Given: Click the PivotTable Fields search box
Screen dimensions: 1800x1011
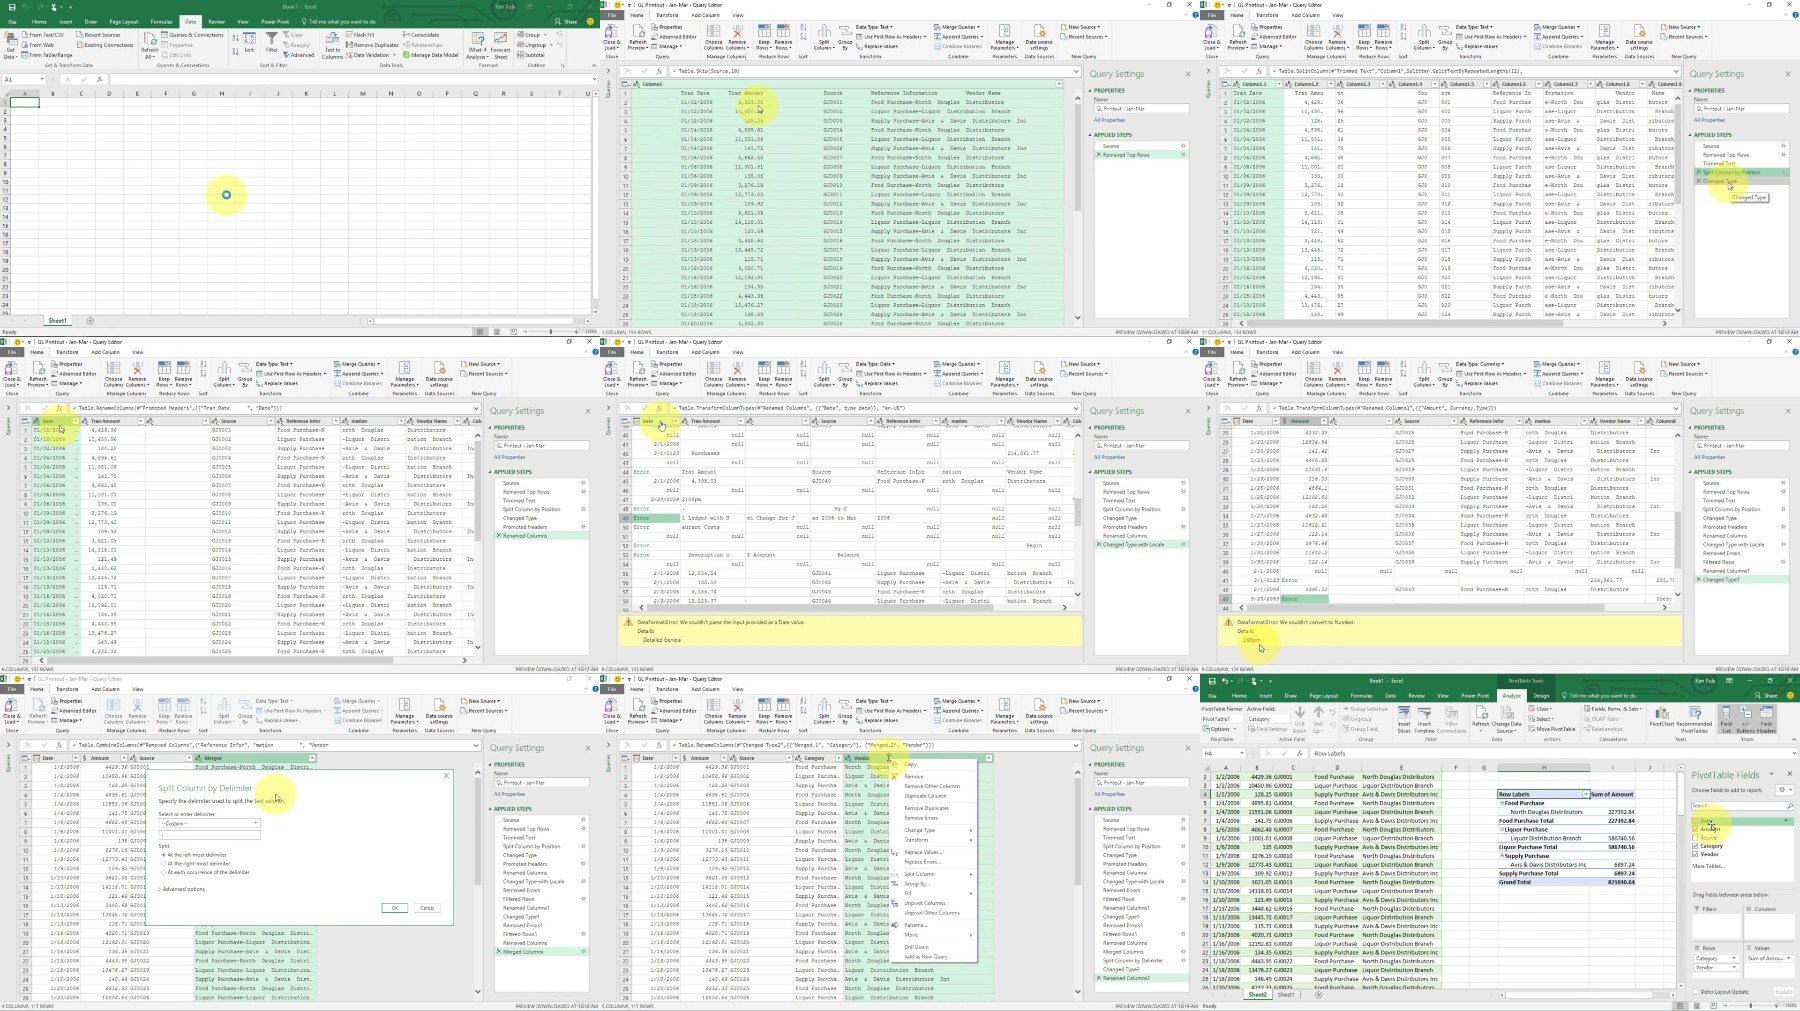Looking at the screenshot, I should (1742, 806).
